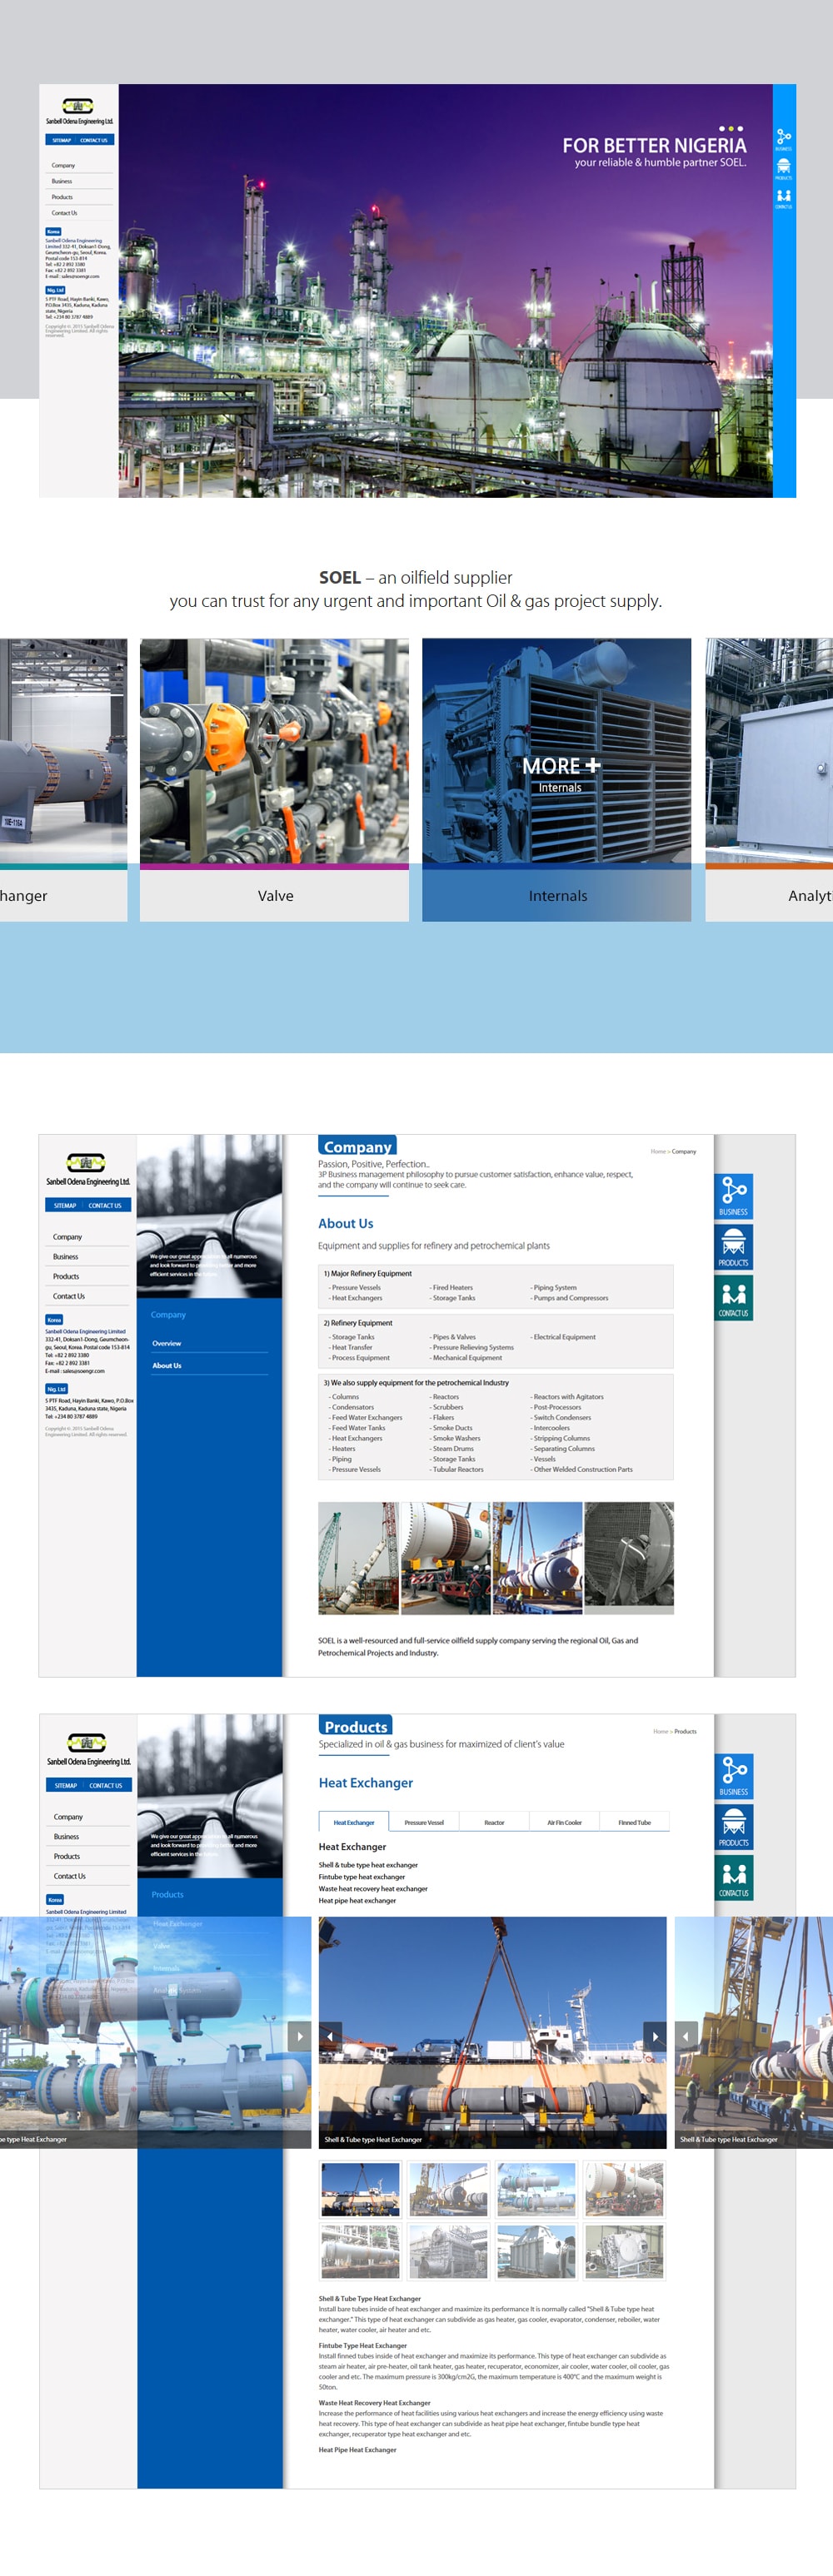Click the 'Shell & tube type heat exchanger' list item
The height and width of the screenshot is (2576, 833).
coord(368,1865)
